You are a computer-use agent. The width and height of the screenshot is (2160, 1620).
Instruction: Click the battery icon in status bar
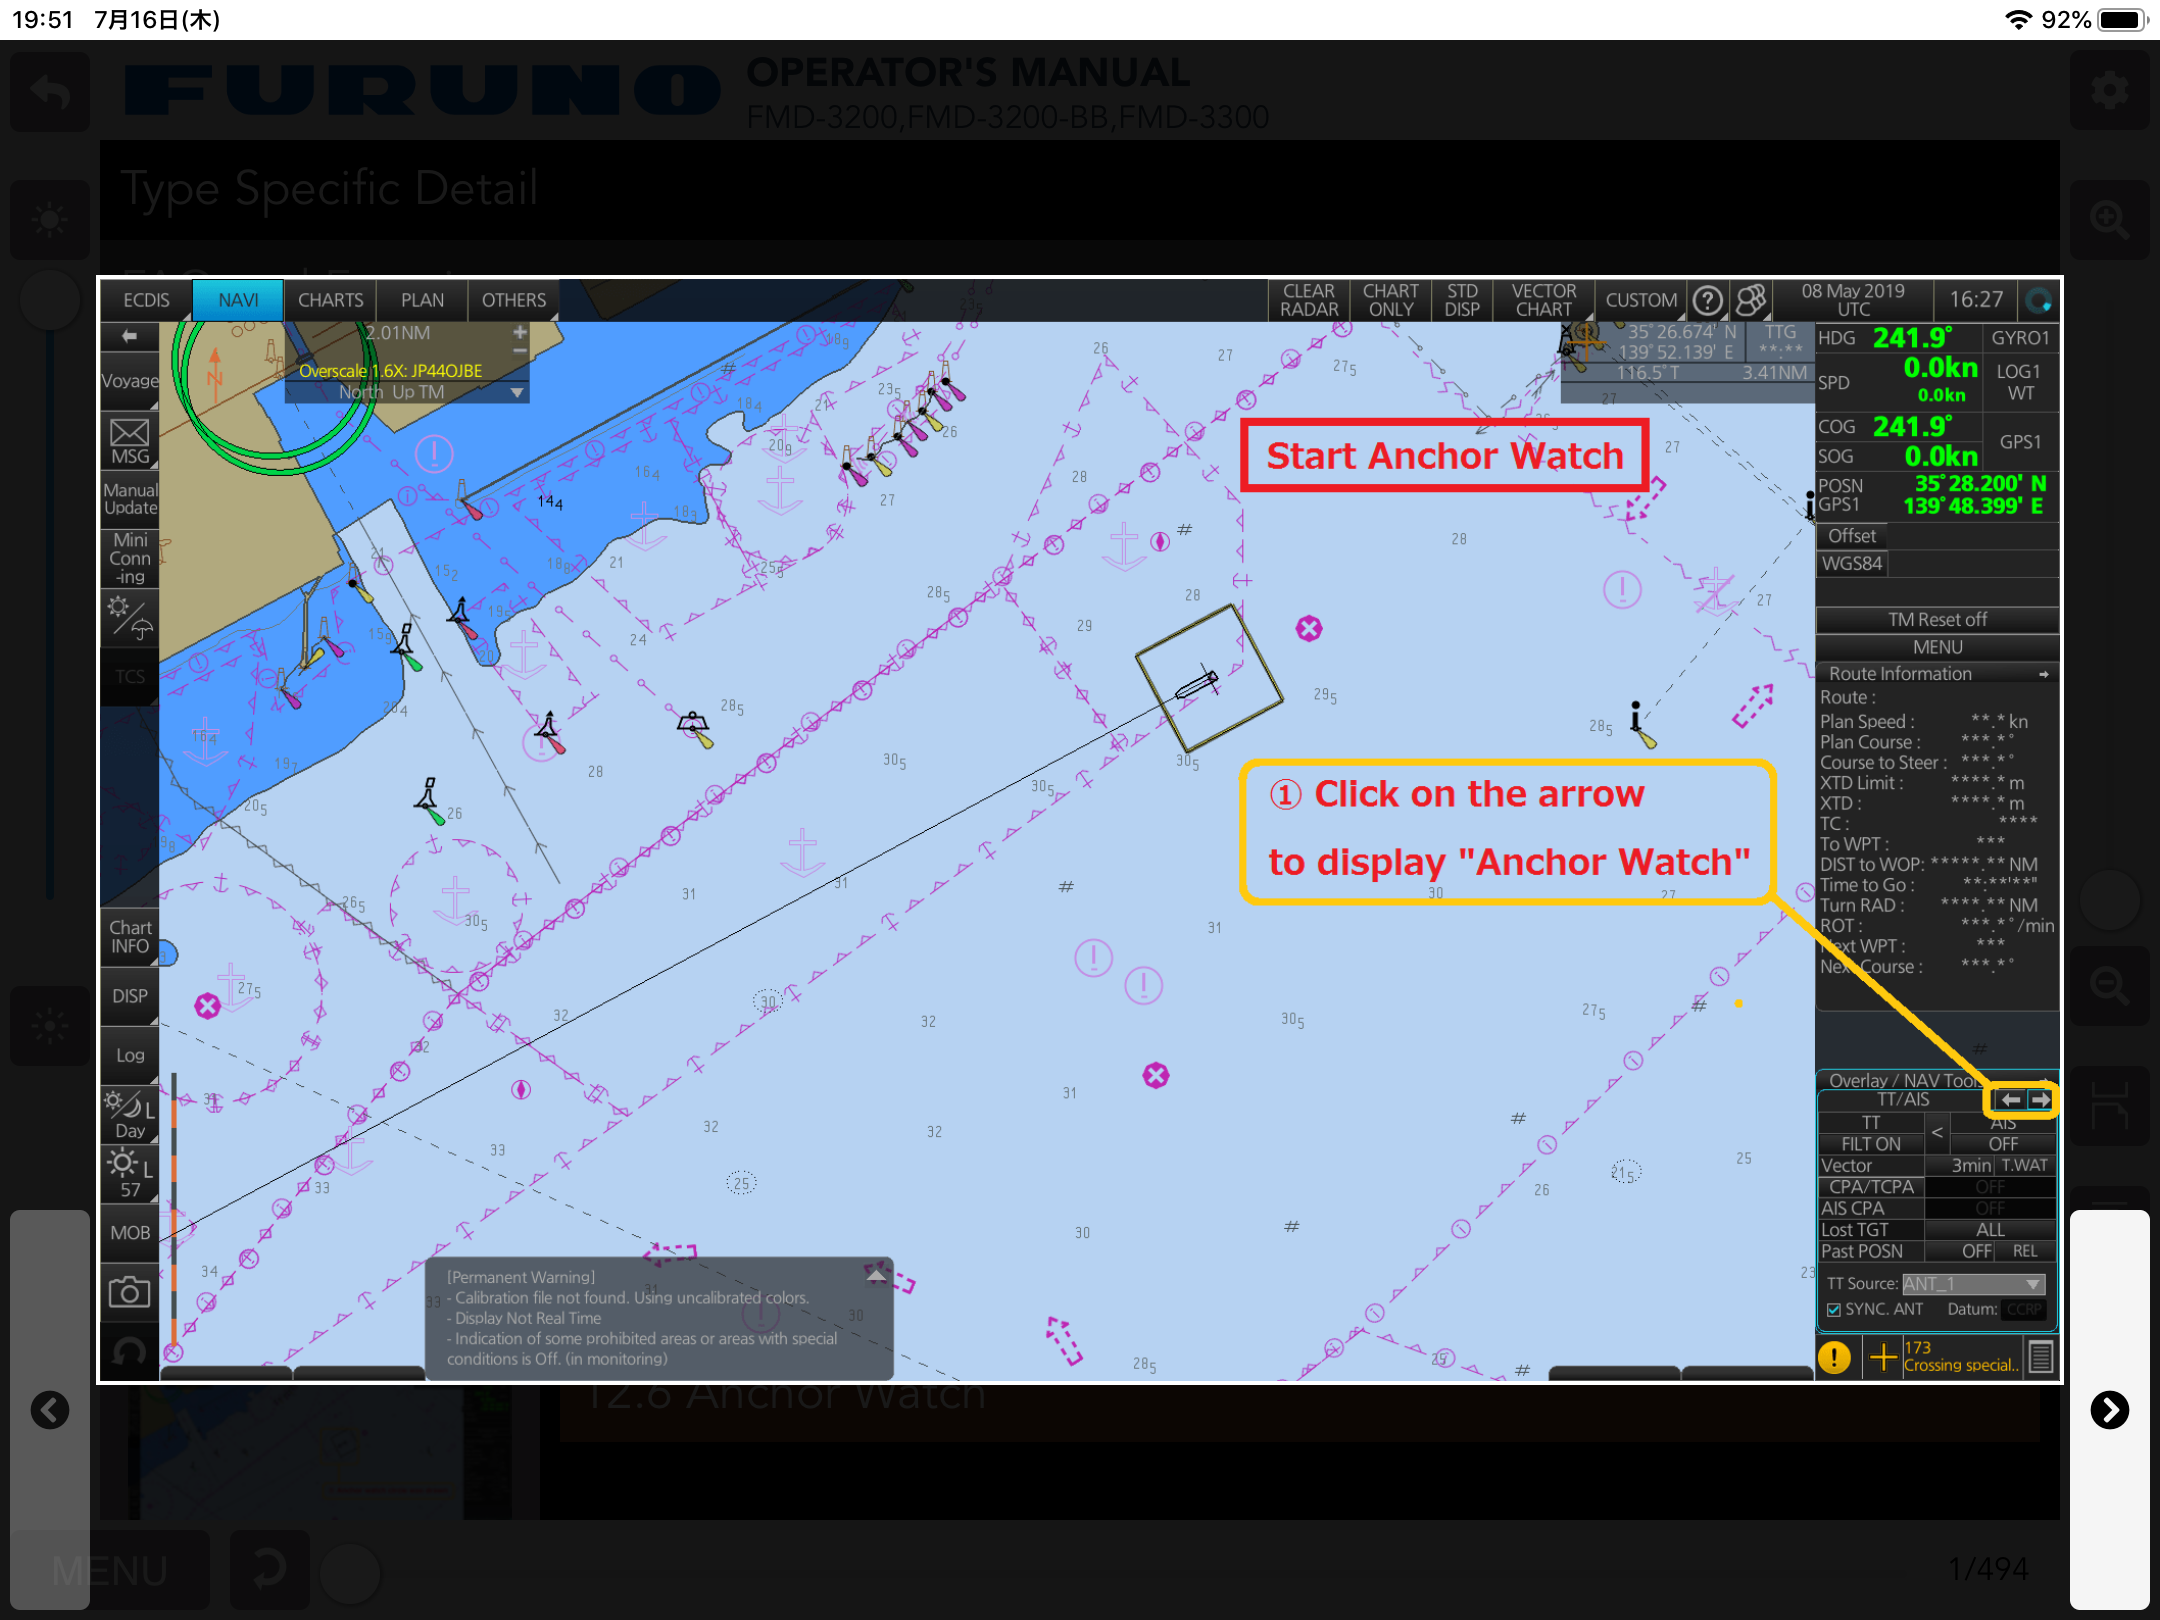pyautogui.click(x=2122, y=20)
